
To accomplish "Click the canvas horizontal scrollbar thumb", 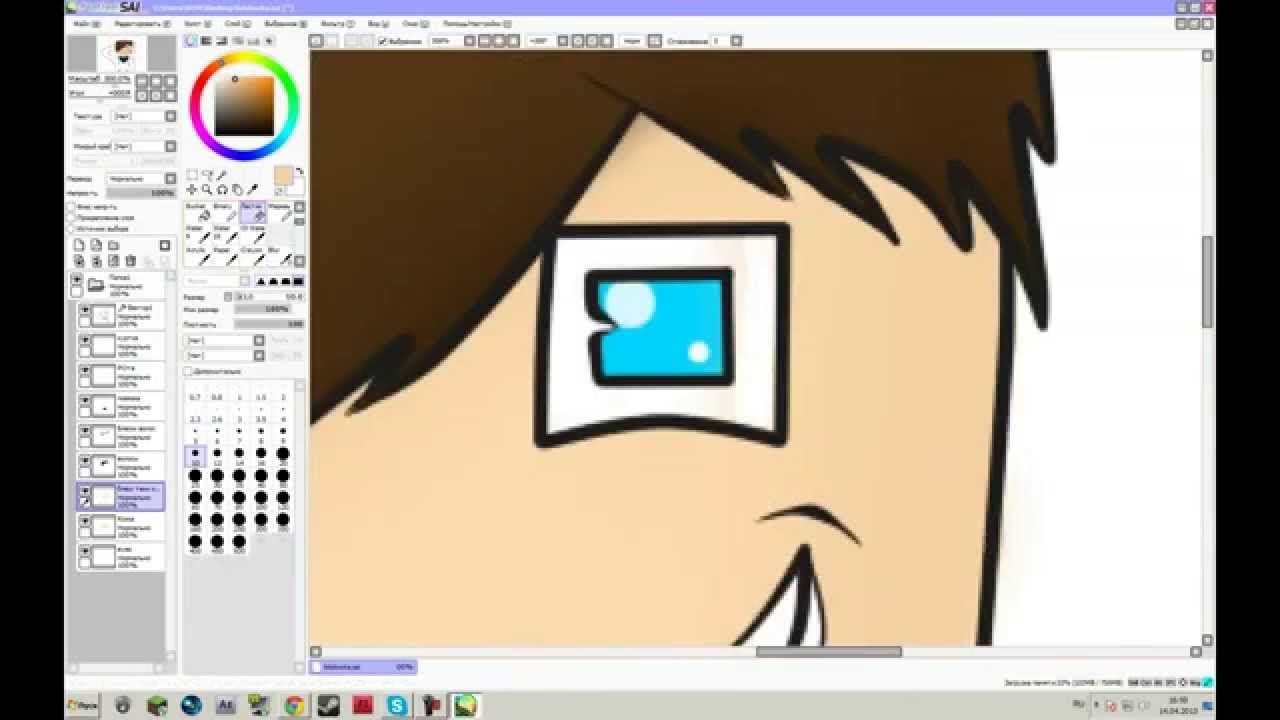I will coord(828,652).
